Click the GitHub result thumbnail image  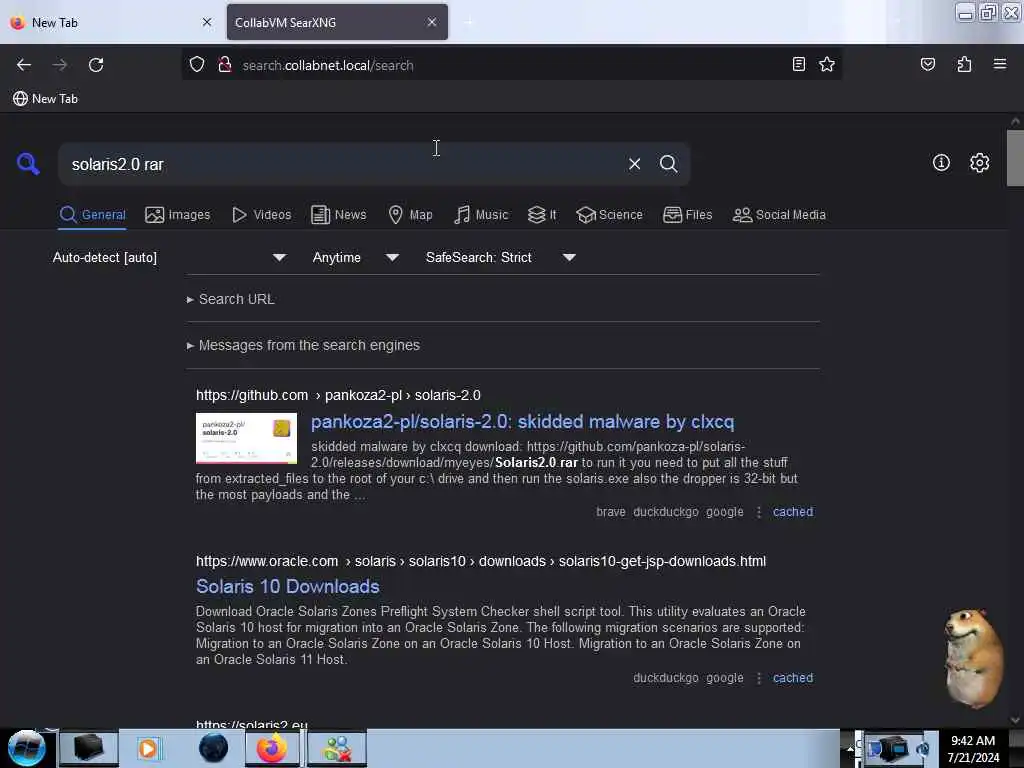tap(246, 438)
